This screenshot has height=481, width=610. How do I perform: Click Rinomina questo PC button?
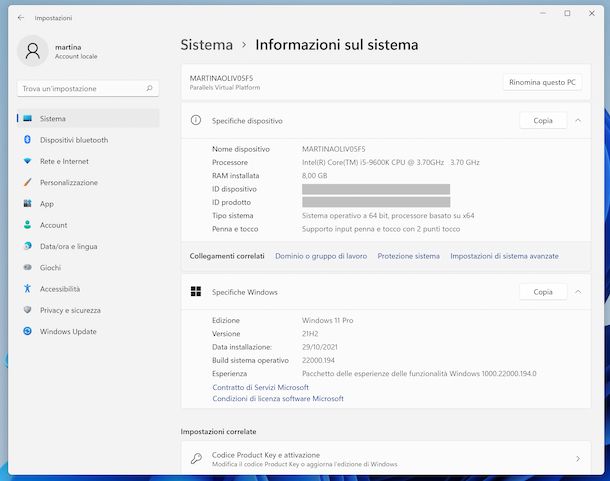pos(542,83)
